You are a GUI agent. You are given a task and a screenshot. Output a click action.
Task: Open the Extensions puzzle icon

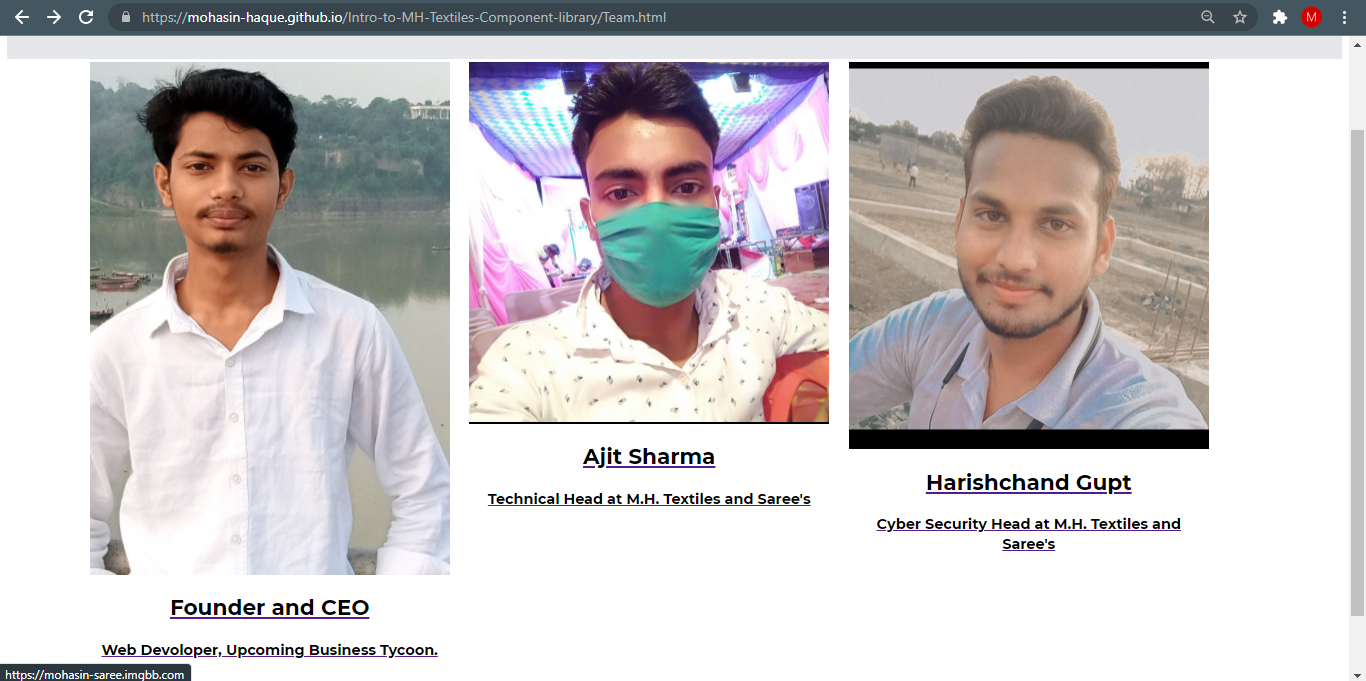[1279, 17]
